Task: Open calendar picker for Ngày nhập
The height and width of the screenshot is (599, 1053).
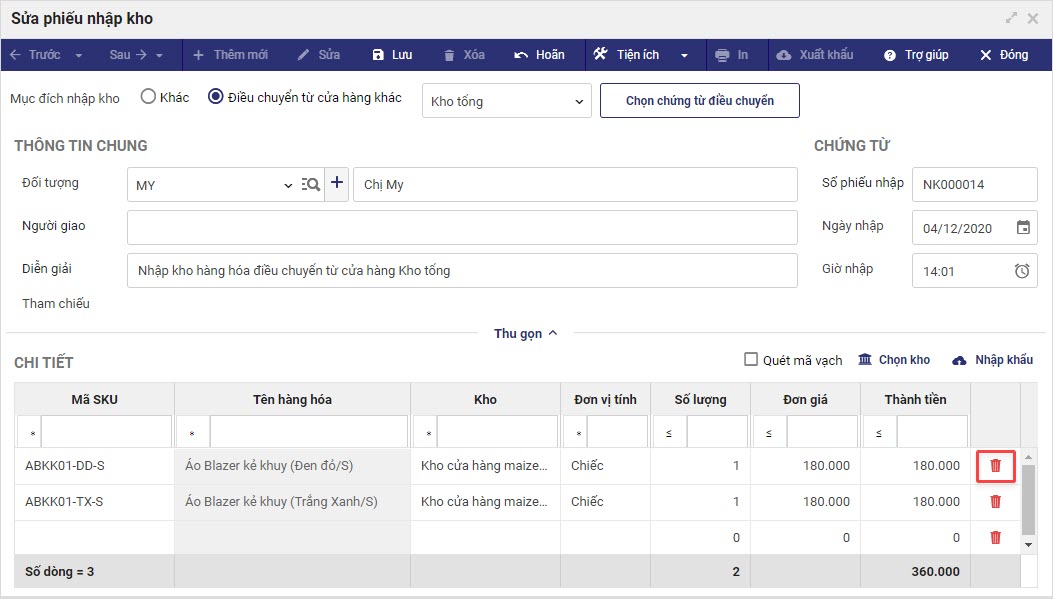Action: [x=1023, y=228]
